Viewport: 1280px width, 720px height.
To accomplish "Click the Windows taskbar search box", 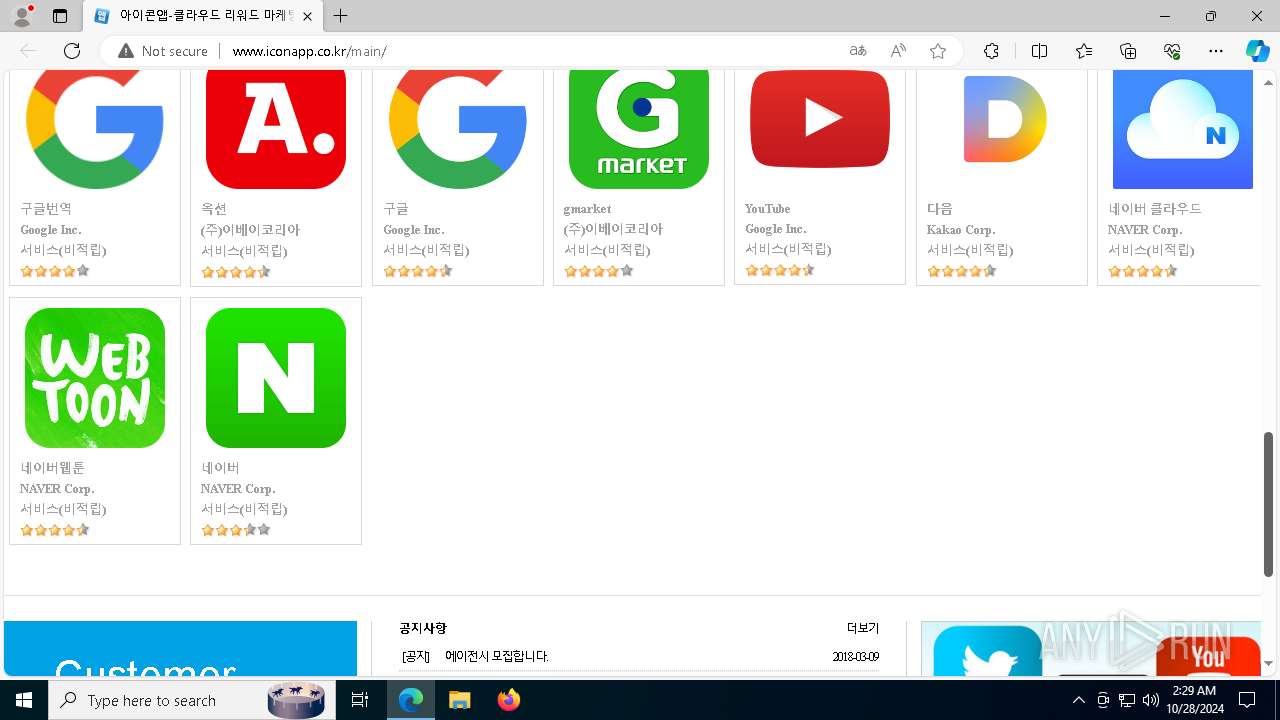I will (190, 700).
